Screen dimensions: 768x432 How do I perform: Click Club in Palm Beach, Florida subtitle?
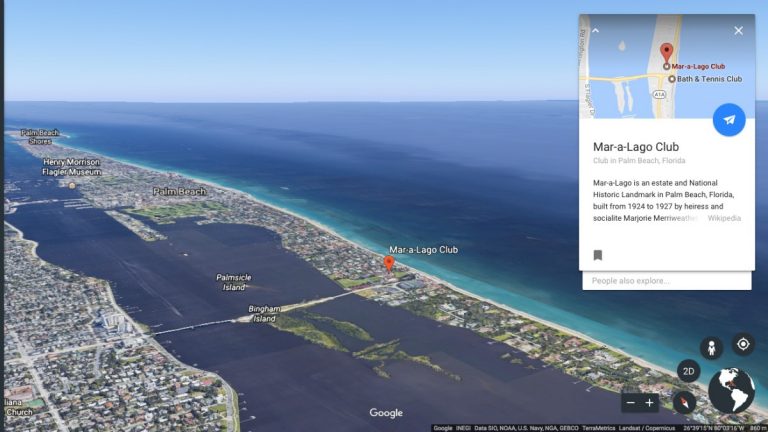pyautogui.click(x=639, y=161)
